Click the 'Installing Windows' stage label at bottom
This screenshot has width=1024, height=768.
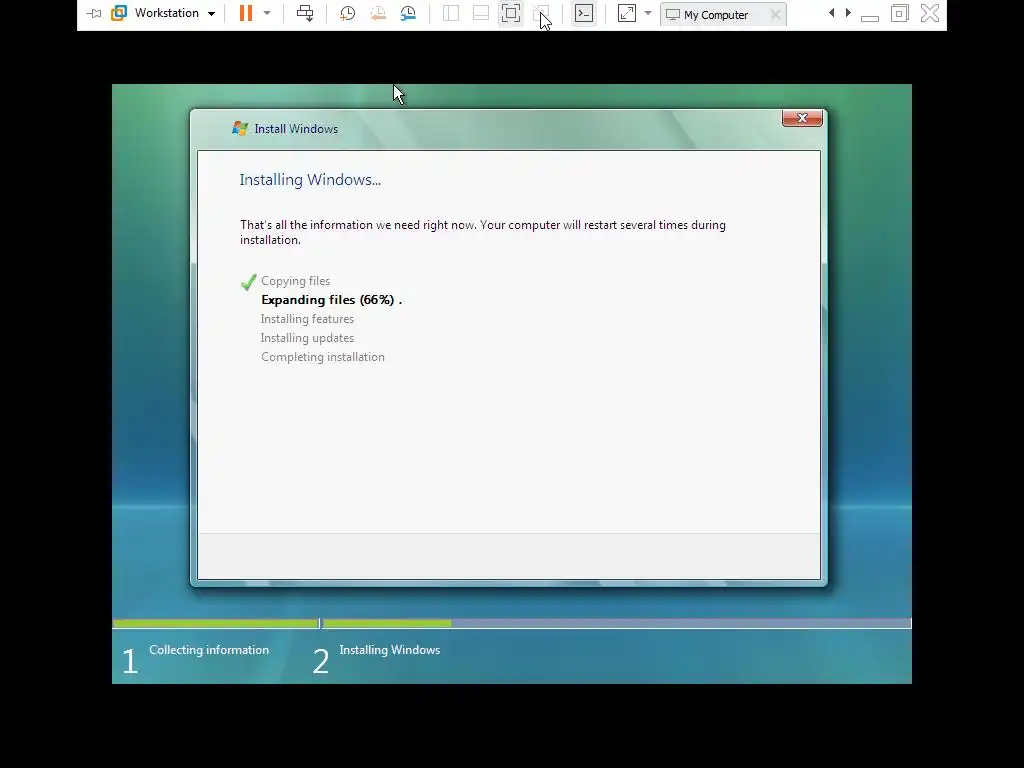click(390, 650)
